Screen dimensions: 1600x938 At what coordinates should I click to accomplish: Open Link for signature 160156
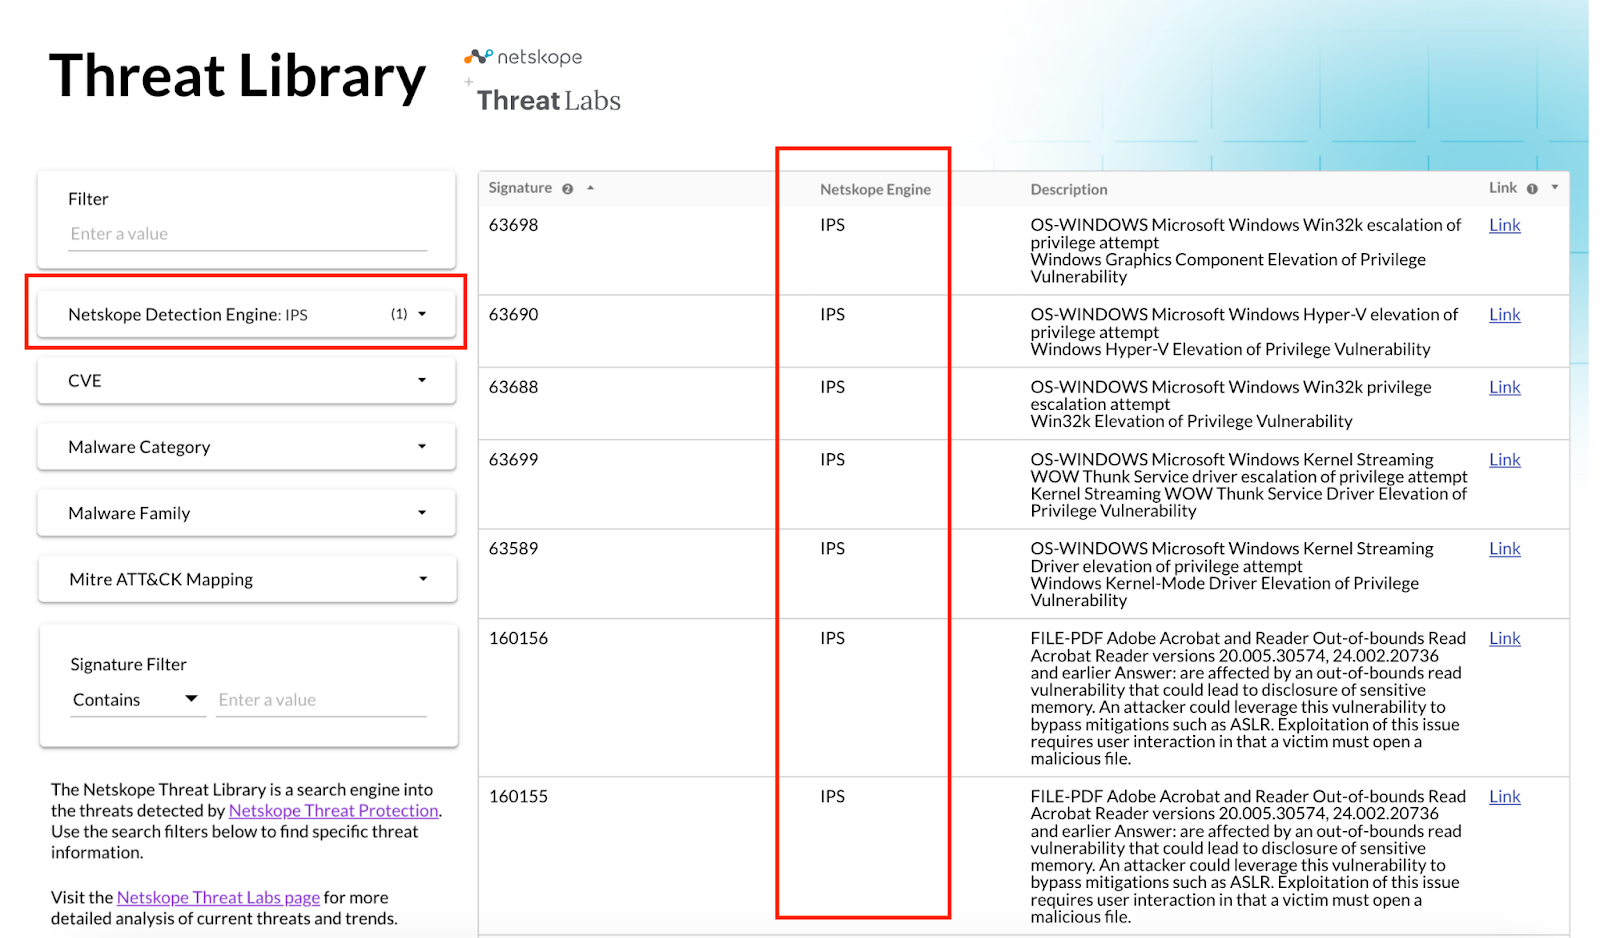pos(1504,638)
